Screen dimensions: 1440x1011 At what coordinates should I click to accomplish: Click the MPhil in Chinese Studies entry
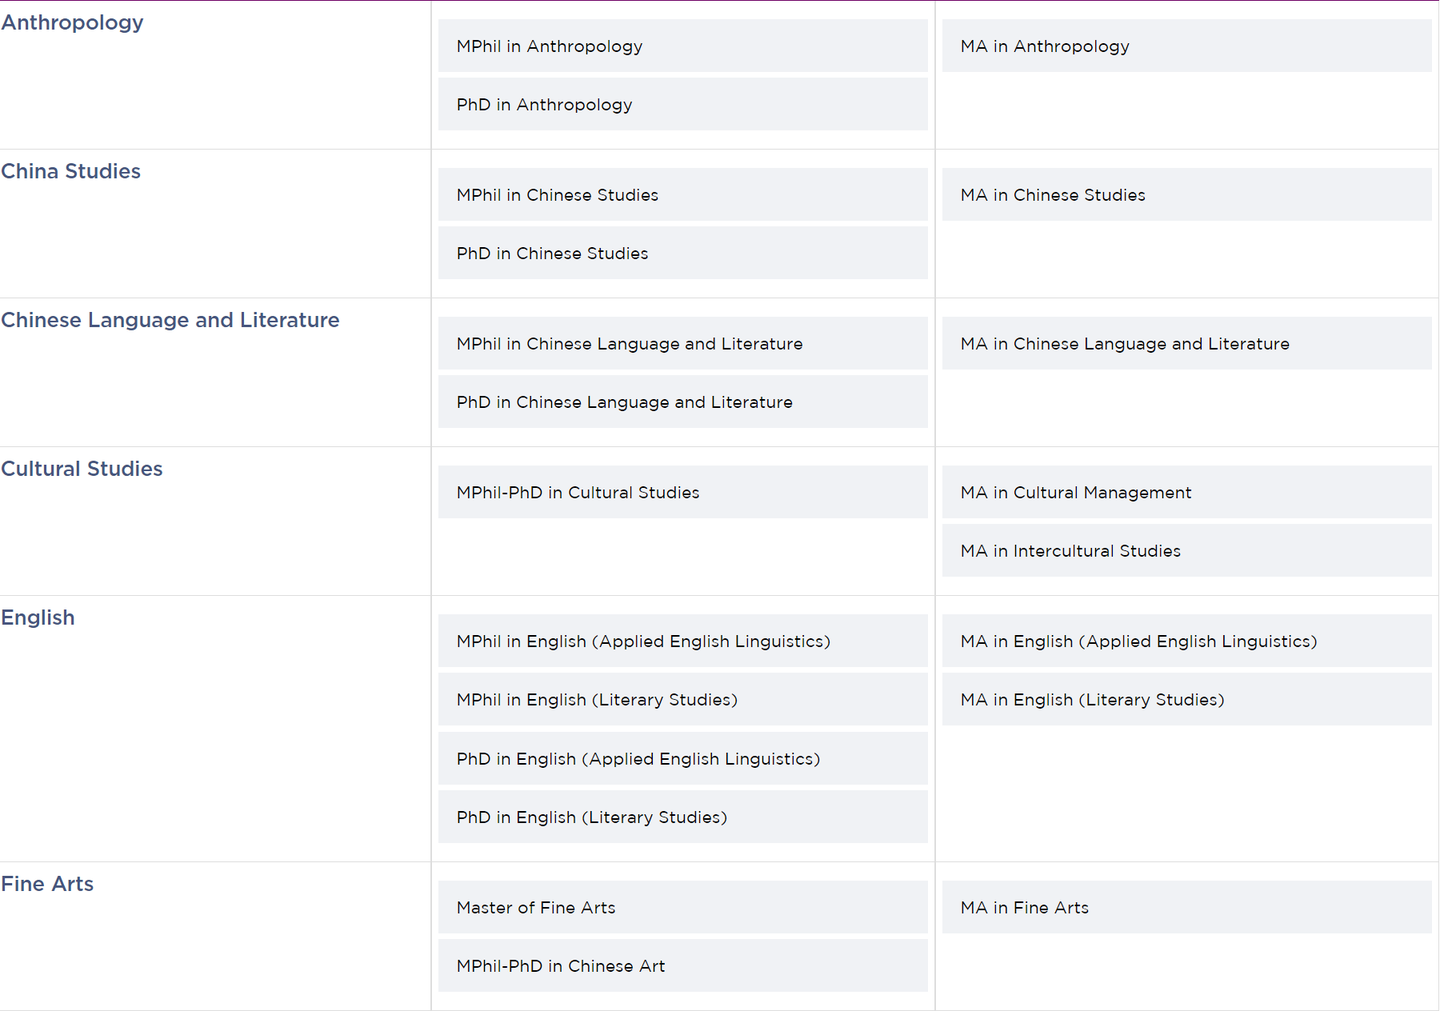coord(683,195)
